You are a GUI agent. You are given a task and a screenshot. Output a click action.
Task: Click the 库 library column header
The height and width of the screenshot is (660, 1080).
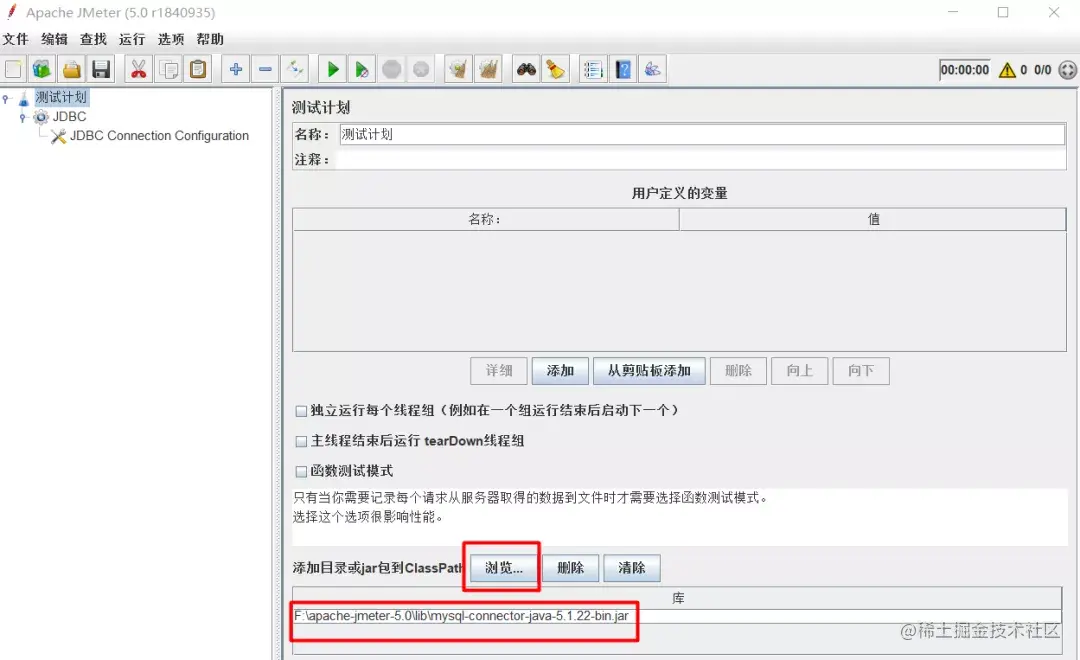point(678,598)
